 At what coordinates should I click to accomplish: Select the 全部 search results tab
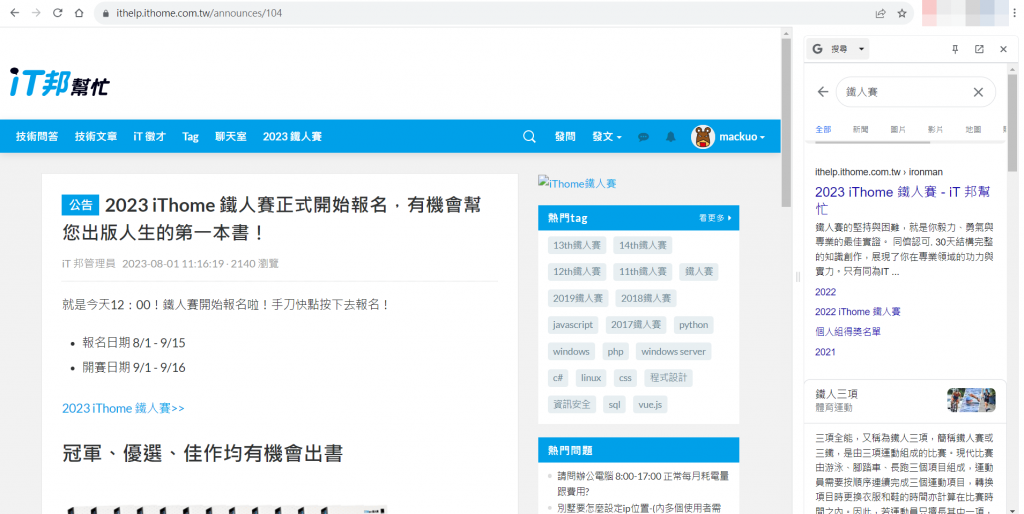(823, 129)
